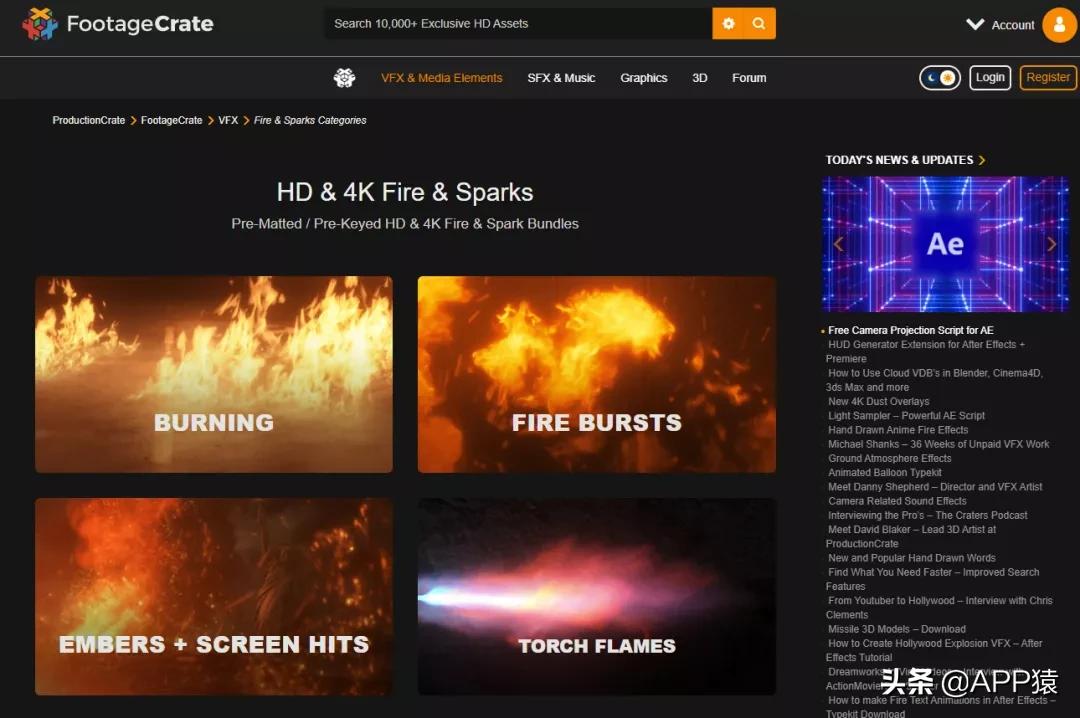Open the SFX & Music menu
1080x718 pixels.
tap(561, 78)
